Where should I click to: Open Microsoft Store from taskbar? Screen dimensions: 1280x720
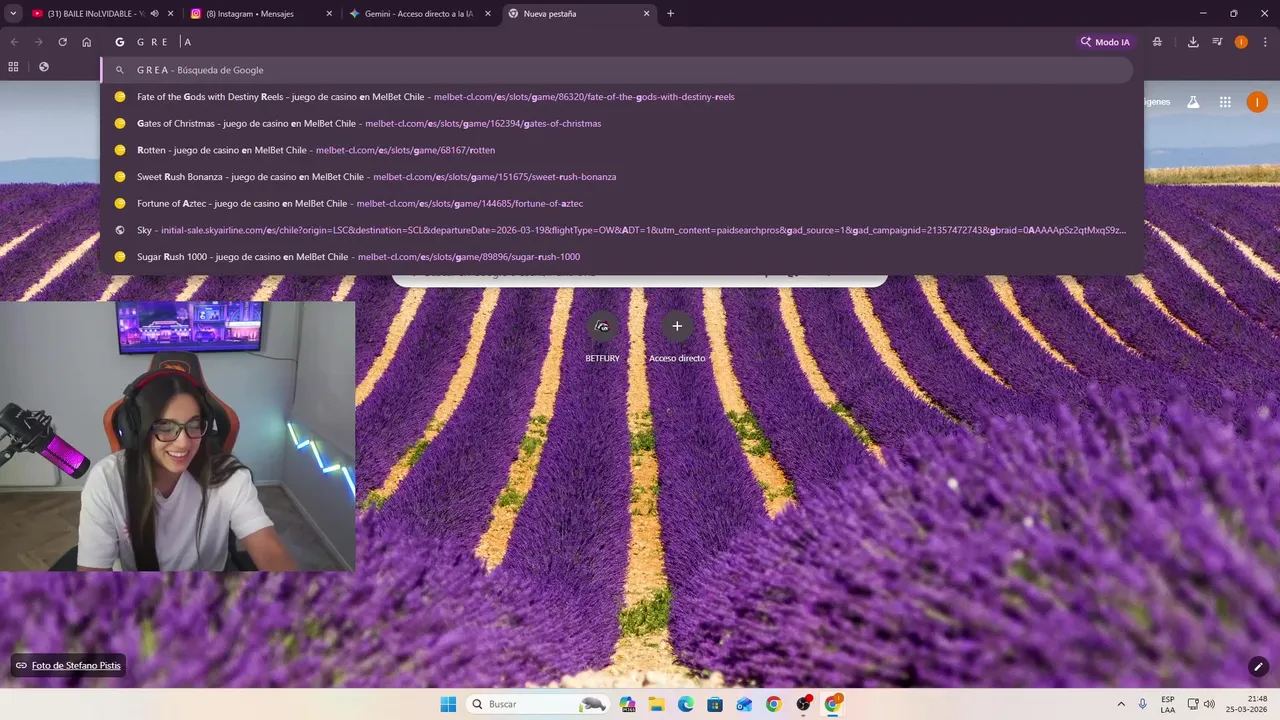click(x=715, y=704)
